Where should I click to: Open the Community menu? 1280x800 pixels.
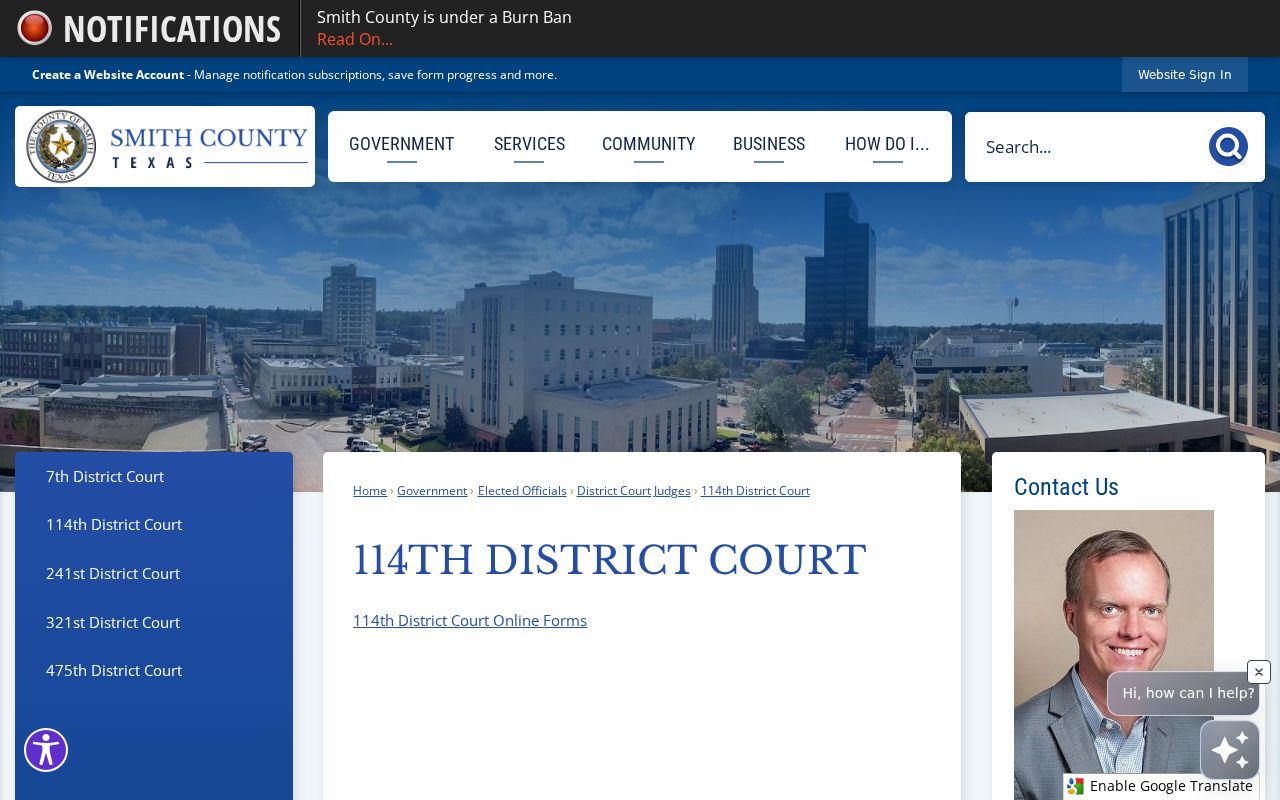(648, 144)
